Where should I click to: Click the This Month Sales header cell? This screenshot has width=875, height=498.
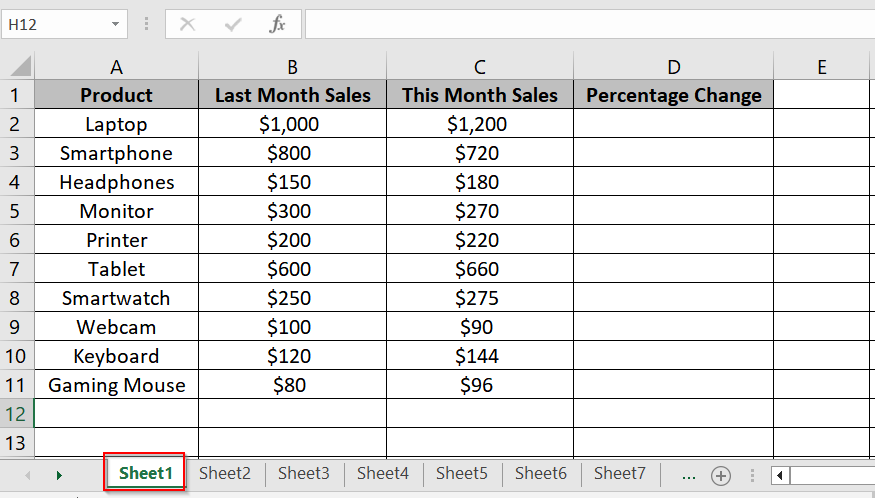[x=480, y=95]
